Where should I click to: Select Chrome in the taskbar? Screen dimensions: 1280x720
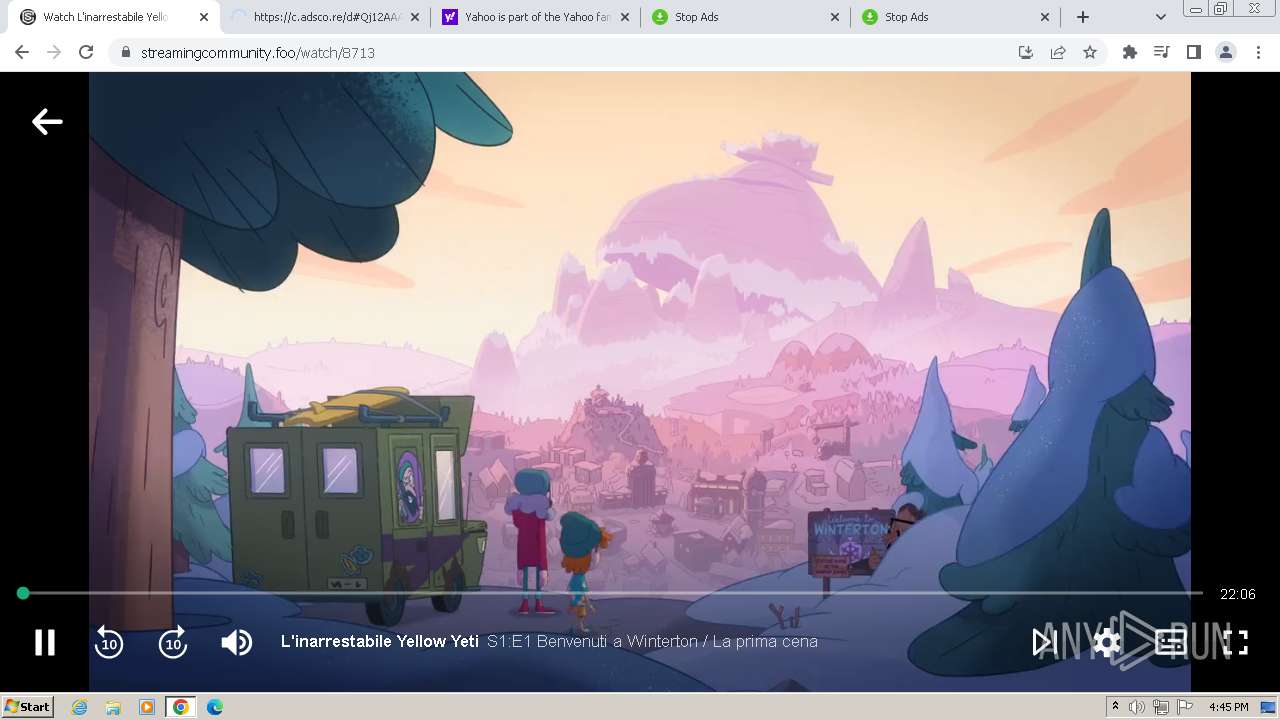point(181,707)
